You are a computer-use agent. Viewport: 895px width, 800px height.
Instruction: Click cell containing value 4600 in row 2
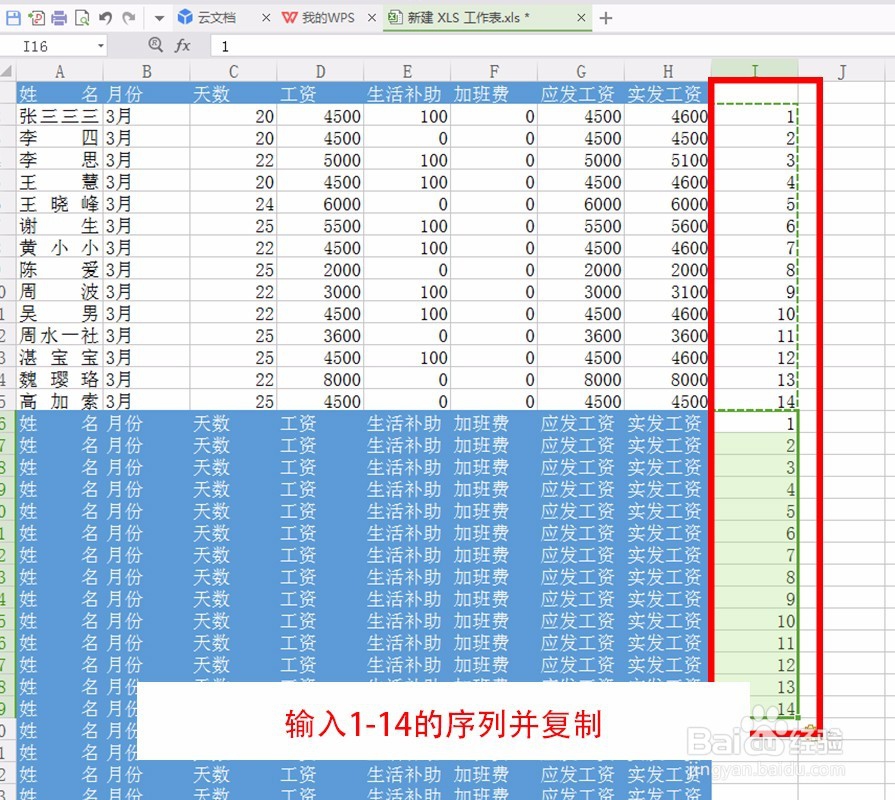(x=686, y=116)
